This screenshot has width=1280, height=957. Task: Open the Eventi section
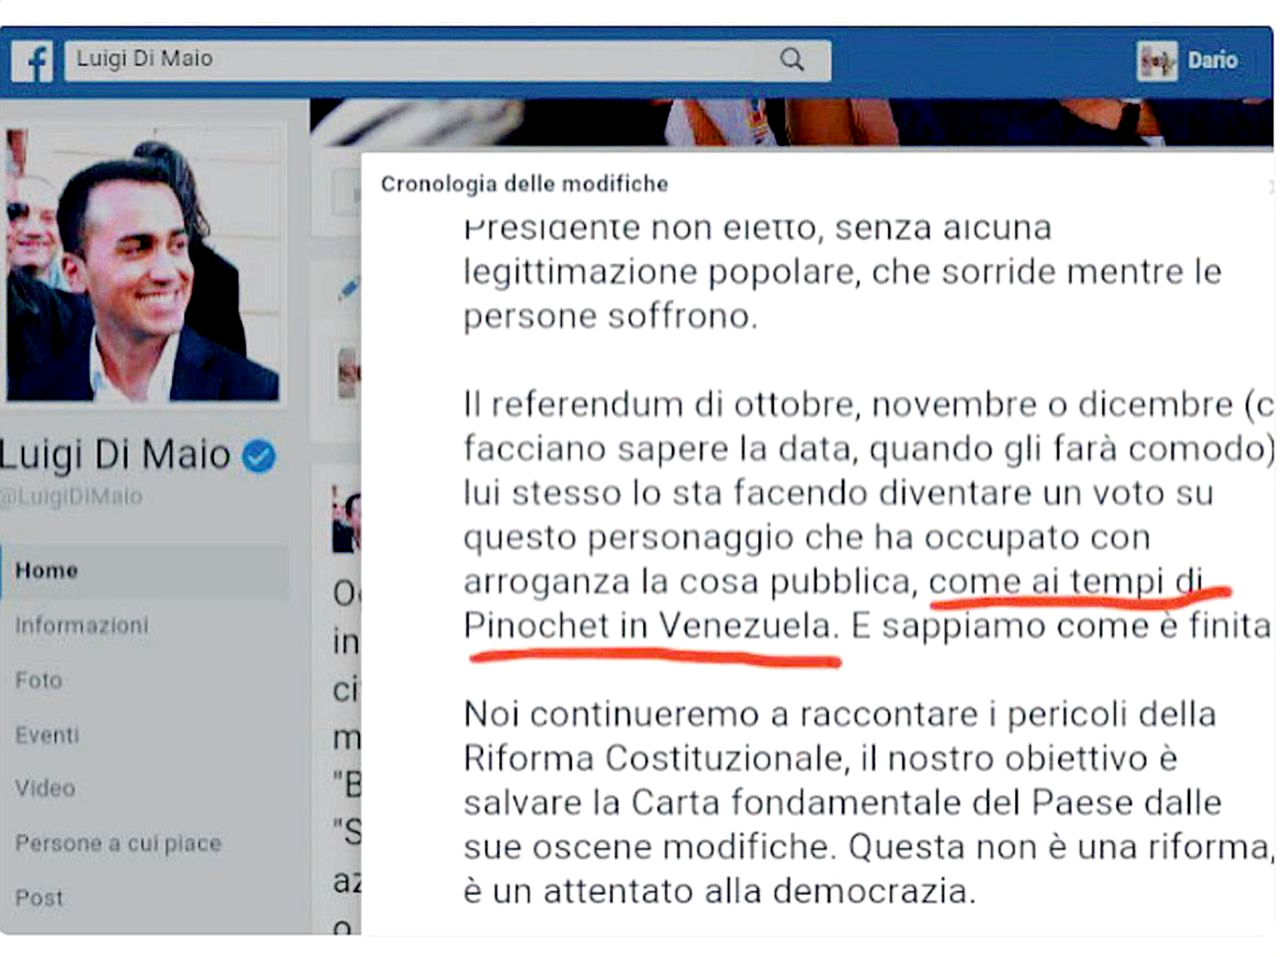(x=47, y=735)
